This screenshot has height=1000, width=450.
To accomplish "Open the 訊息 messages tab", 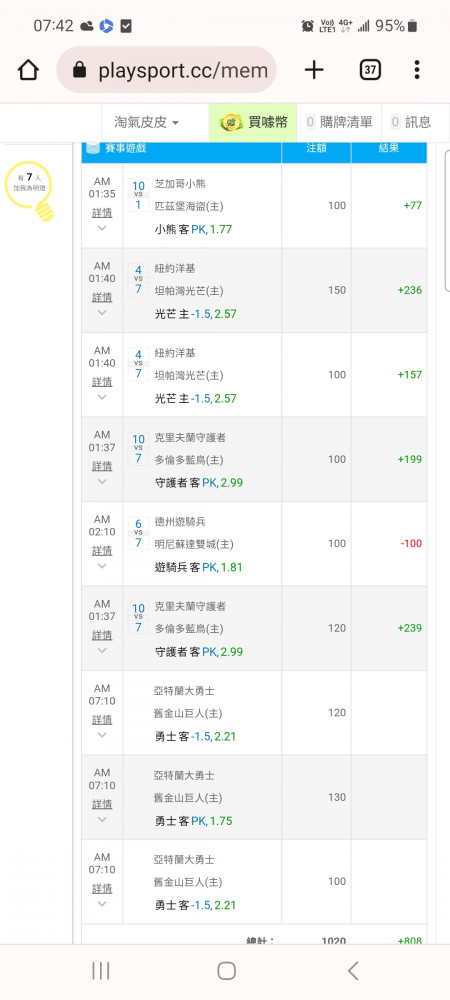I will [x=412, y=122].
